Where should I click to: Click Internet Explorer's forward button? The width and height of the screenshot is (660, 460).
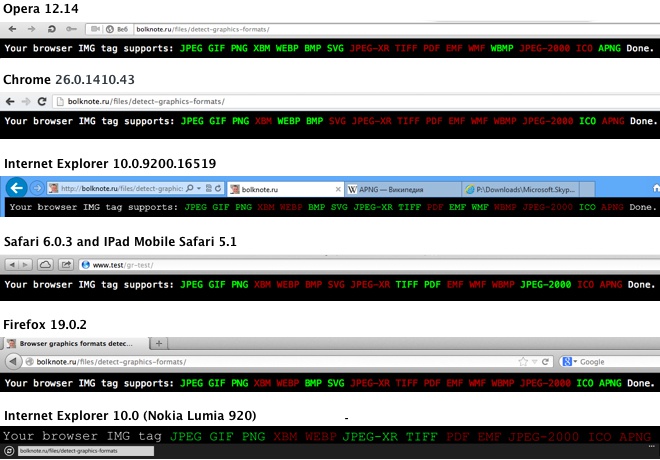pyautogui.click(x=37, y=188)
